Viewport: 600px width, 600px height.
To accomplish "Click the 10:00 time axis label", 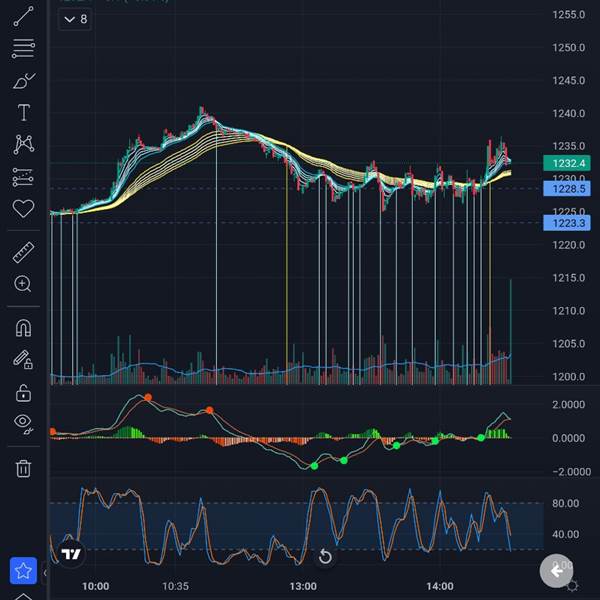I will (96, 586).
